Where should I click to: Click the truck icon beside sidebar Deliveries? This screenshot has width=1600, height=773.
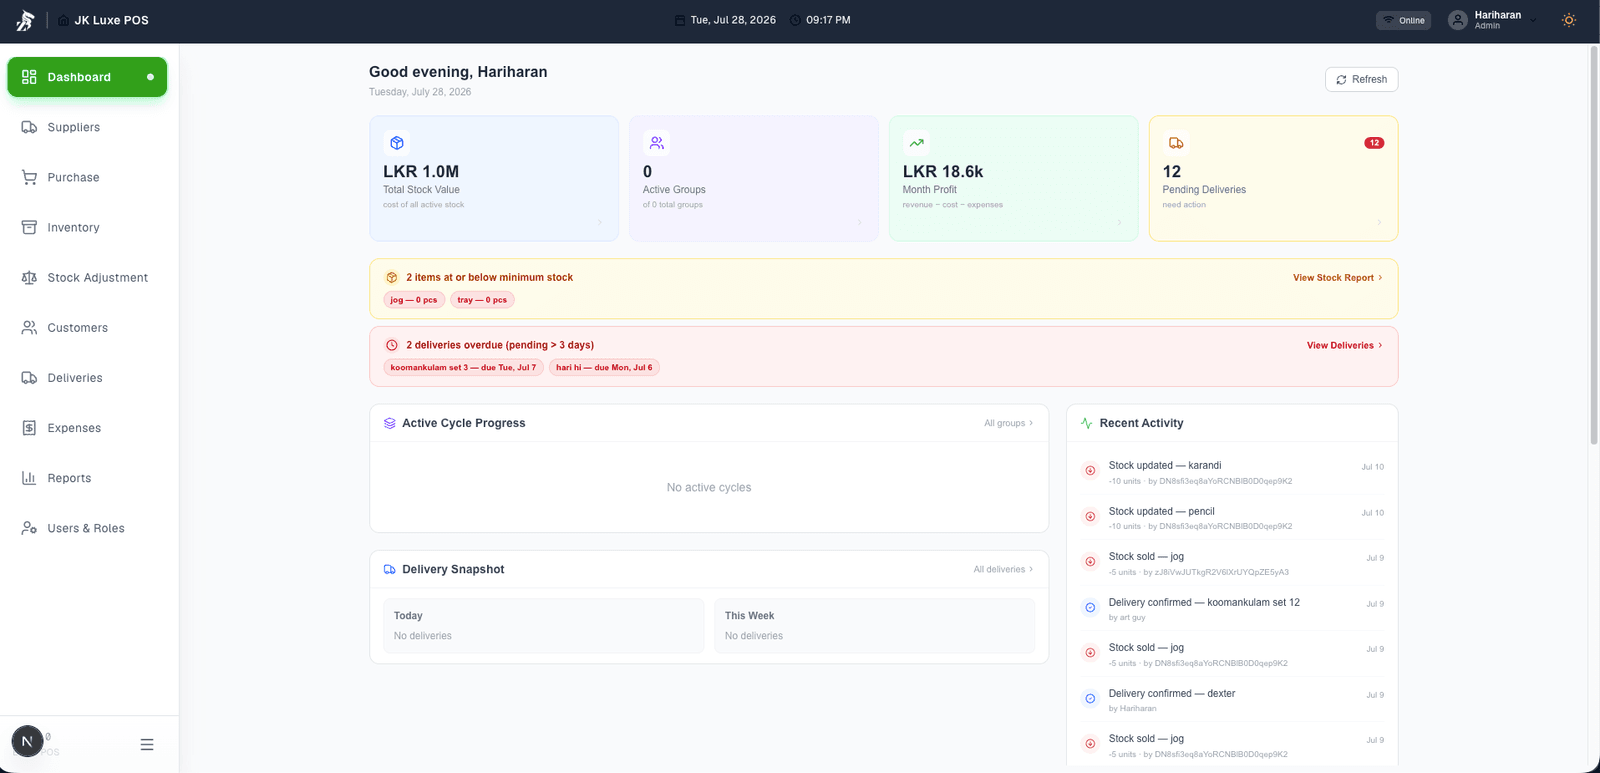(29, 377)
